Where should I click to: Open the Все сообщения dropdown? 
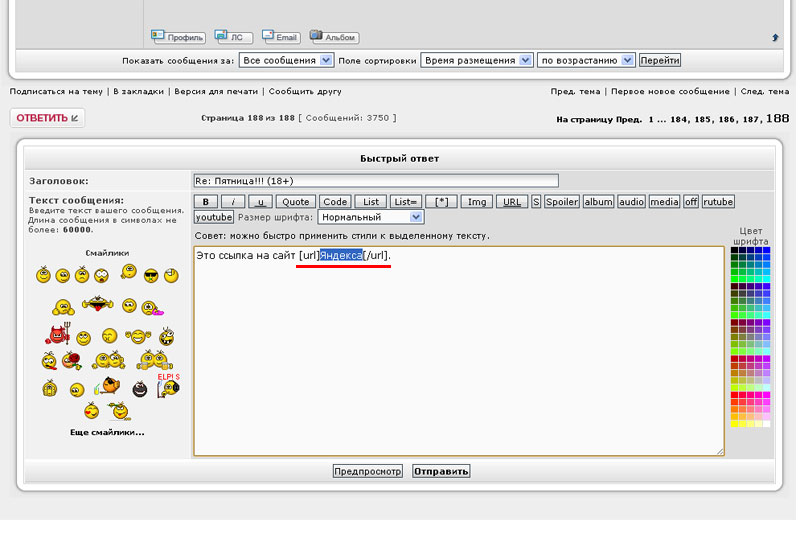(x=287, y=60)
